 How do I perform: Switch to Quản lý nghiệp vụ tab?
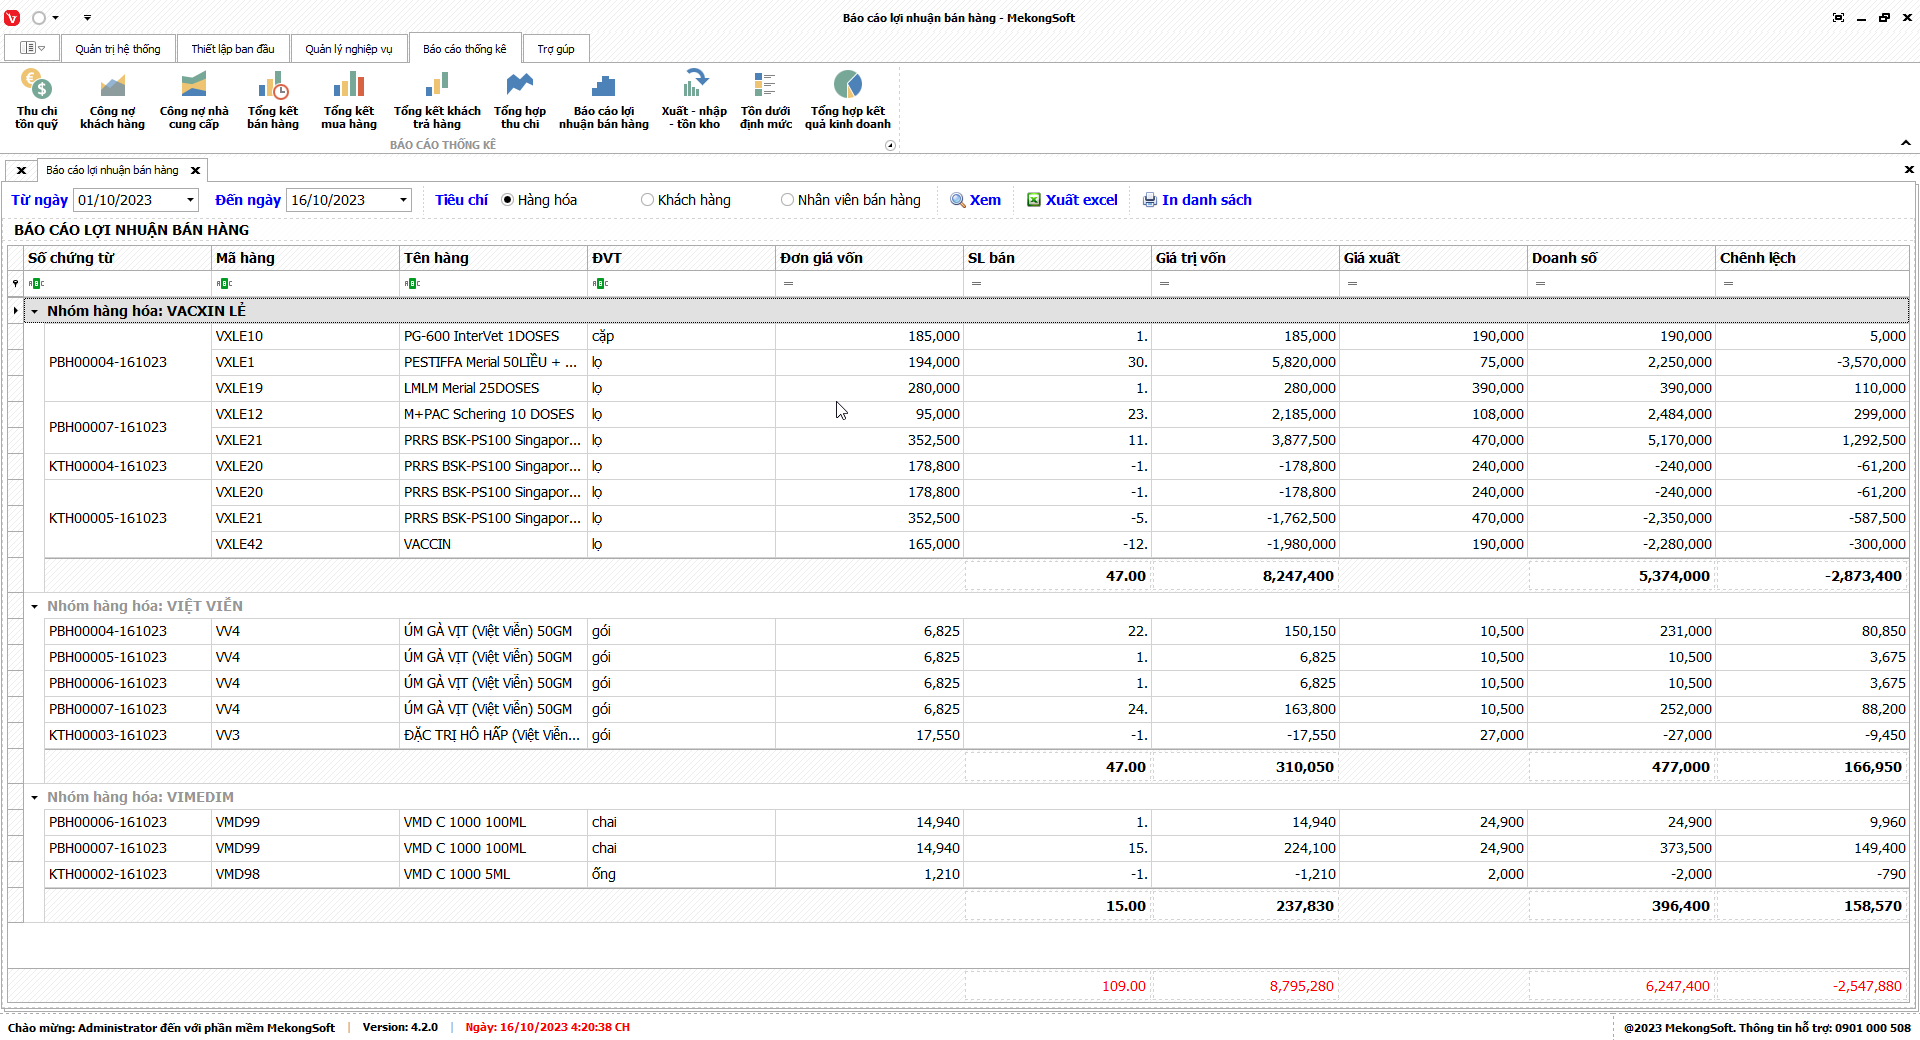[x=349, y=49]
